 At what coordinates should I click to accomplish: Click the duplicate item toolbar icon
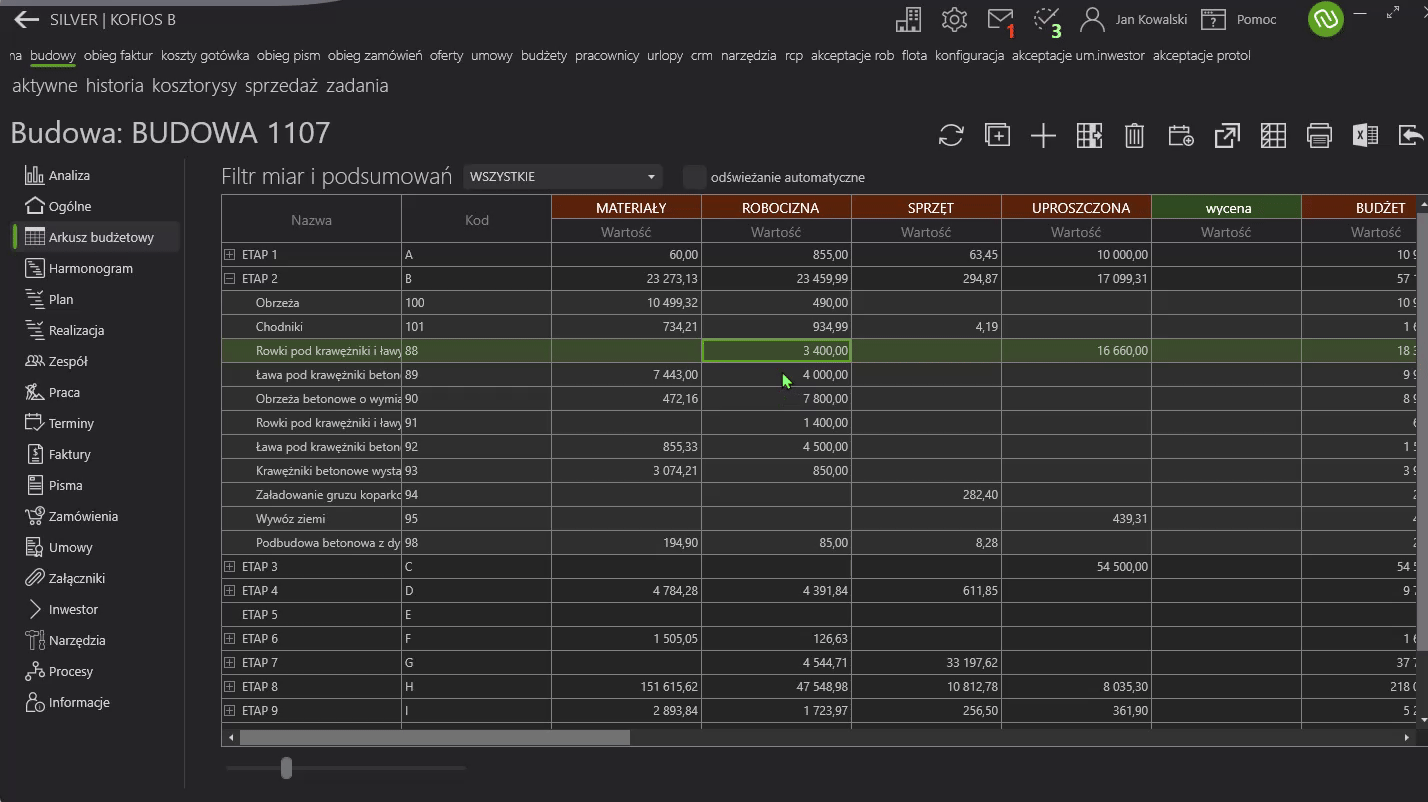997,136
